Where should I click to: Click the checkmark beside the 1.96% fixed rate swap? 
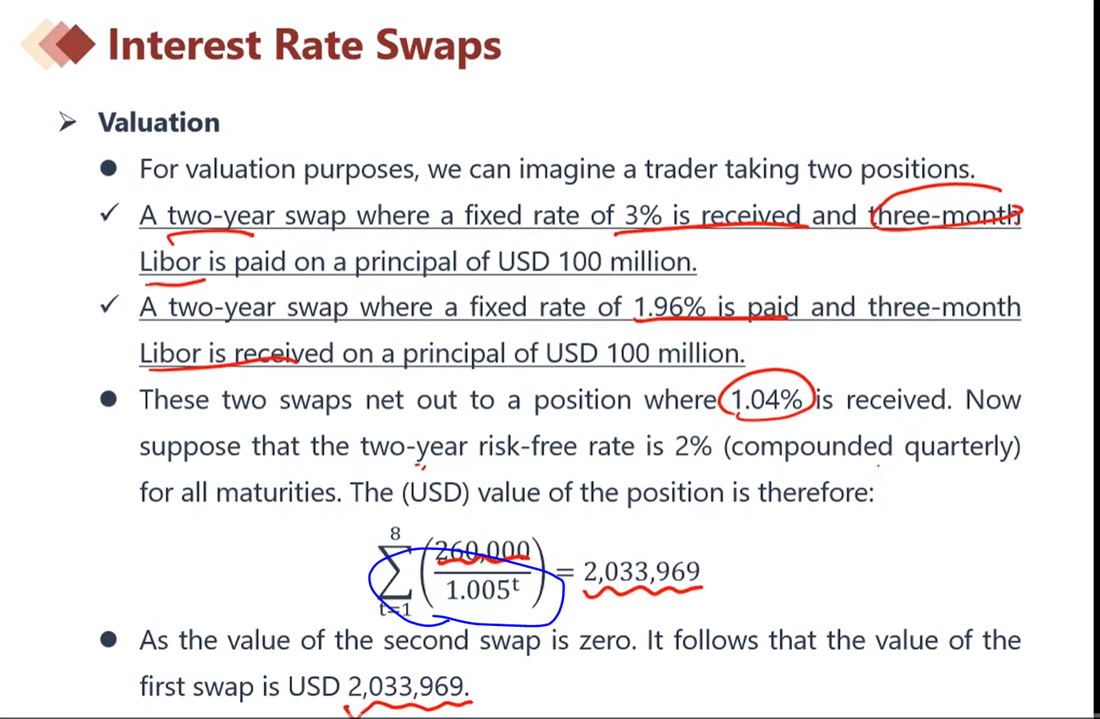tap(109, 304)
